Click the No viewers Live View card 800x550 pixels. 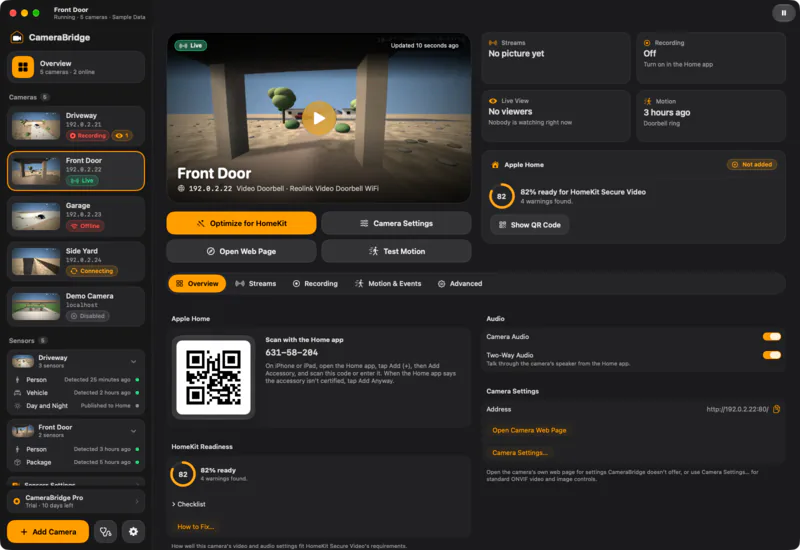click(556, 116)
